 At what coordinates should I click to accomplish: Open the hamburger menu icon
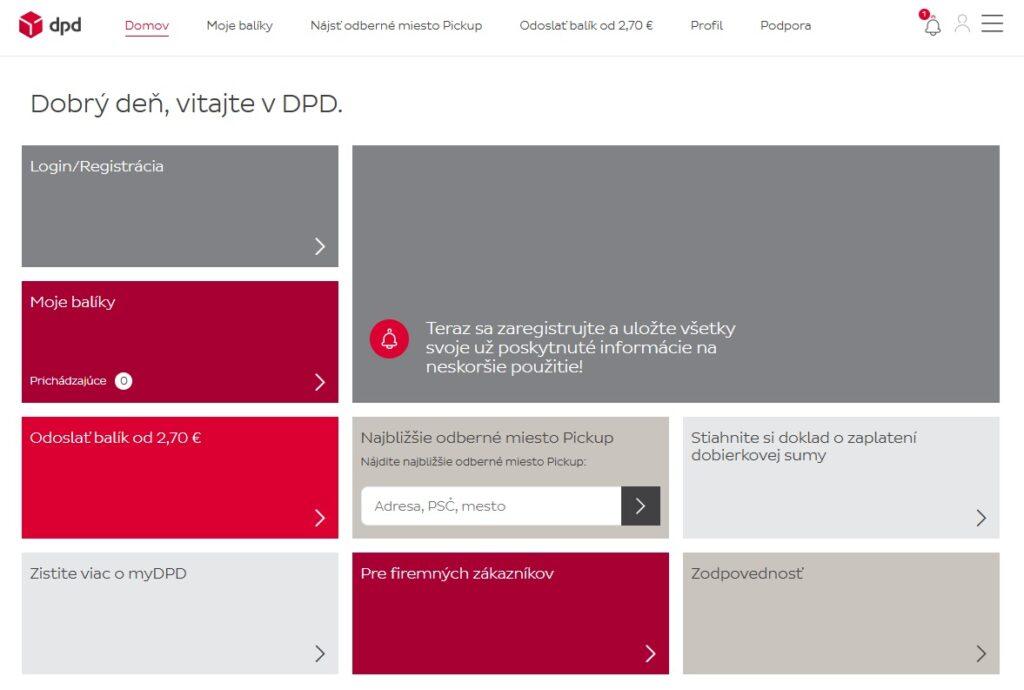[992, 24]
